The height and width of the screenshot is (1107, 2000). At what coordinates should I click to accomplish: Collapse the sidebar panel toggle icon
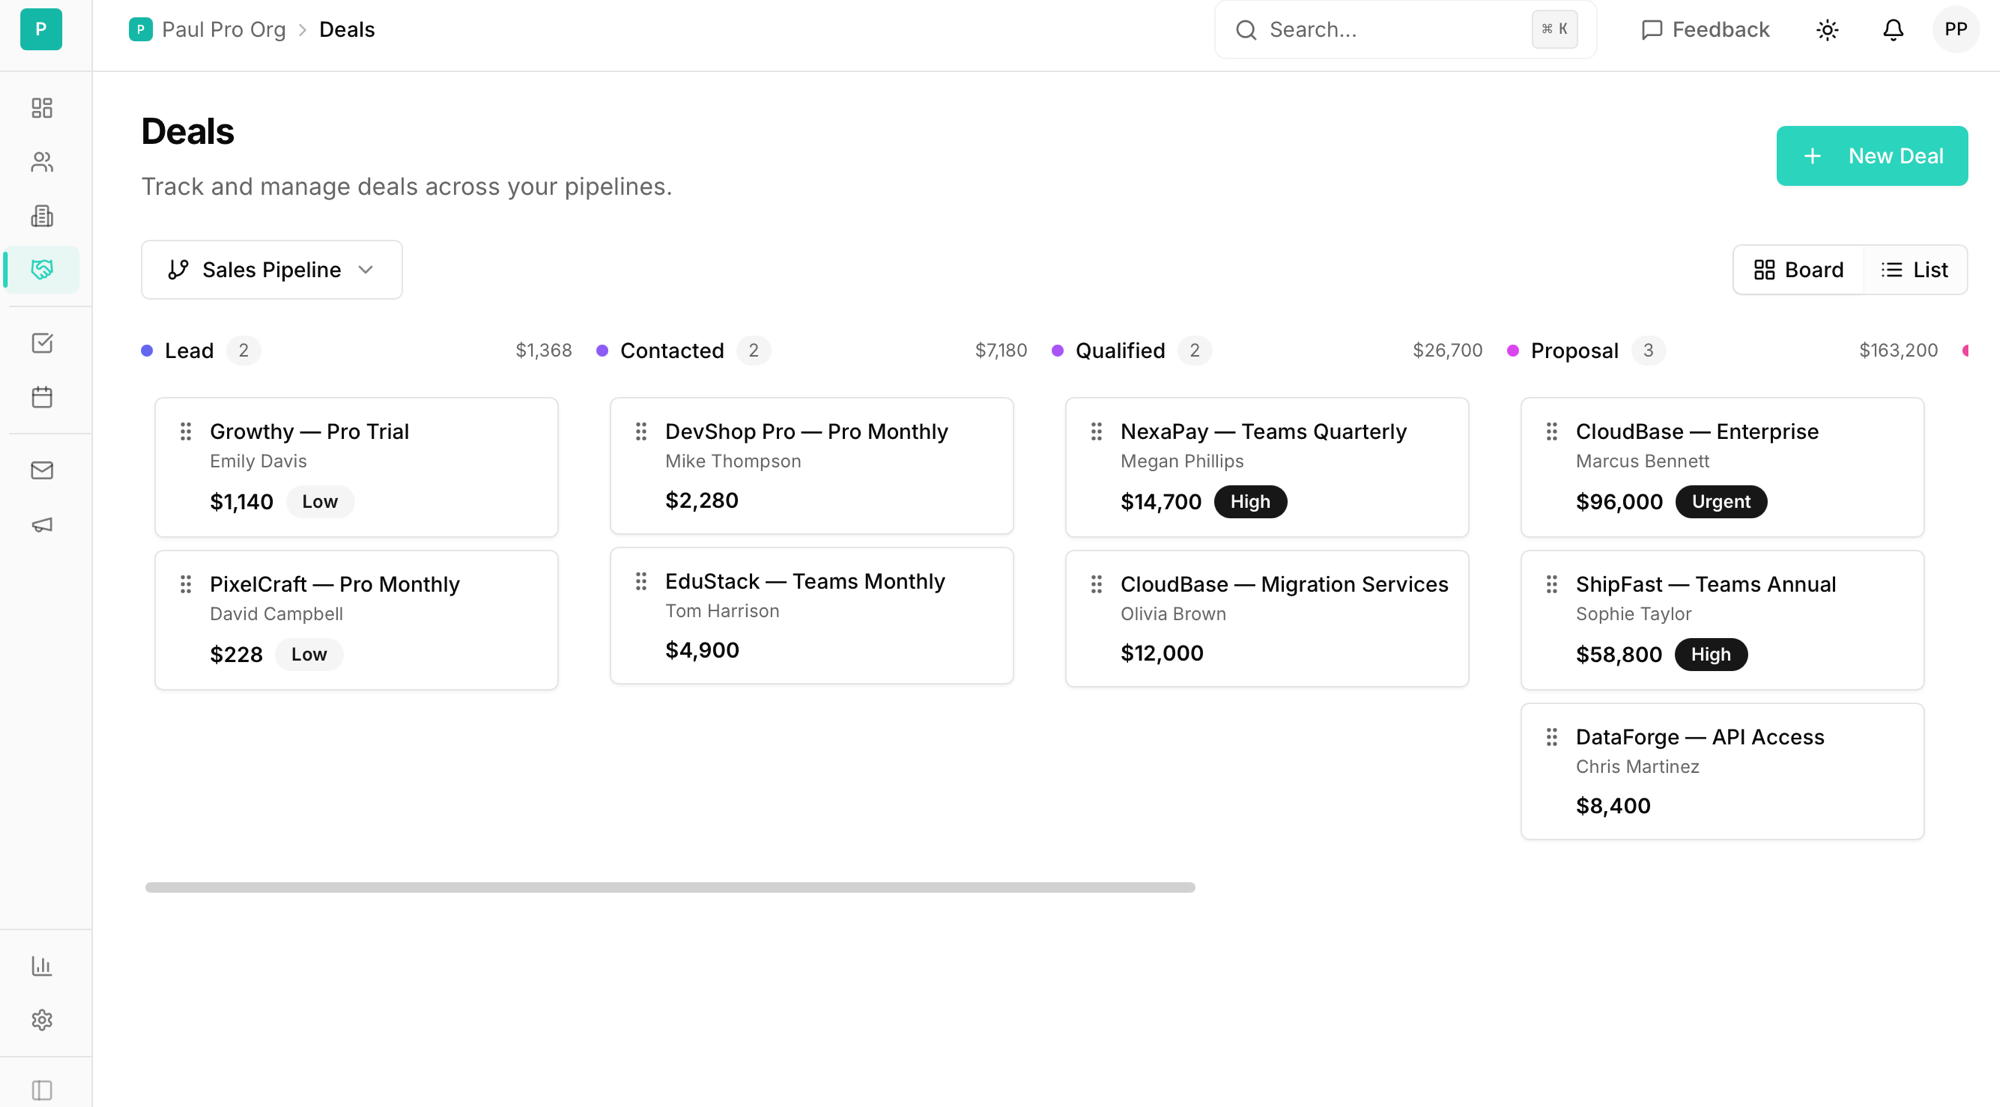42,1090
